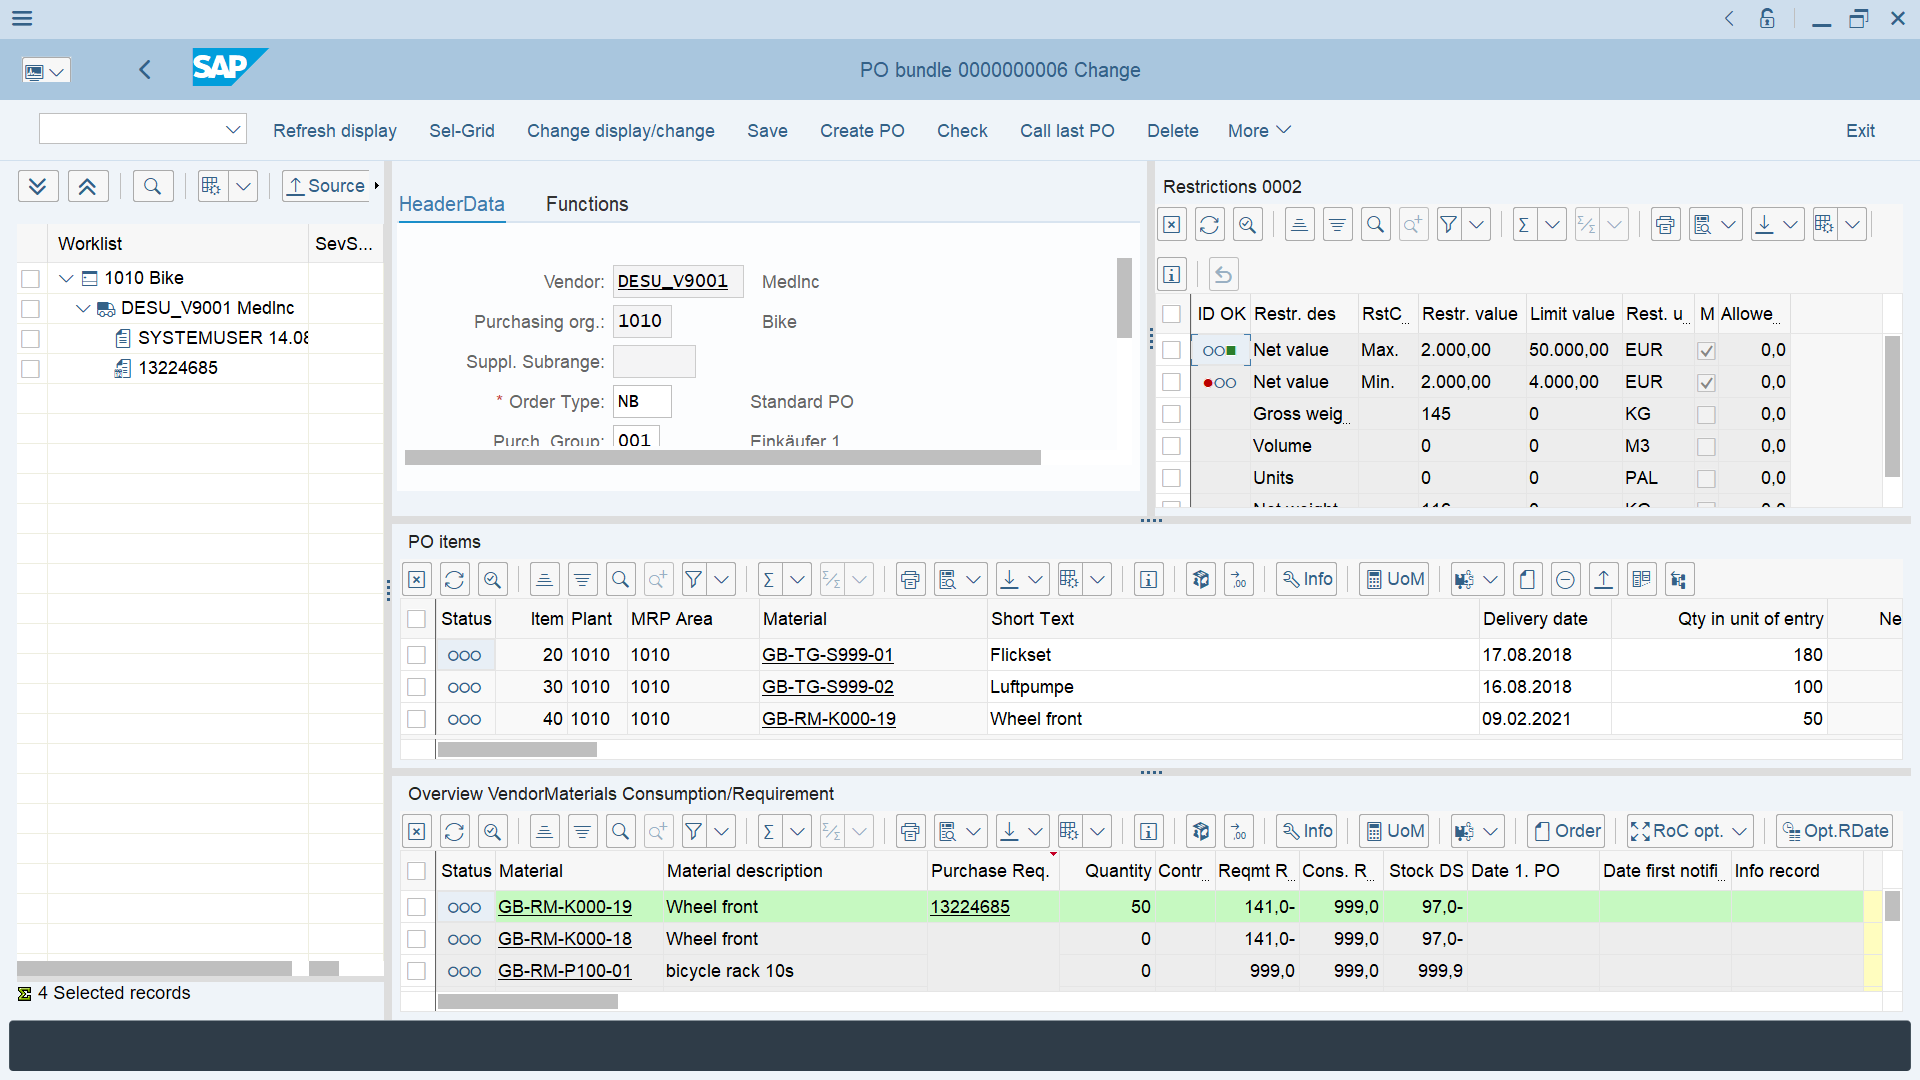Check the row checkbox for item GB-TG-S999-01

(417, 655)
